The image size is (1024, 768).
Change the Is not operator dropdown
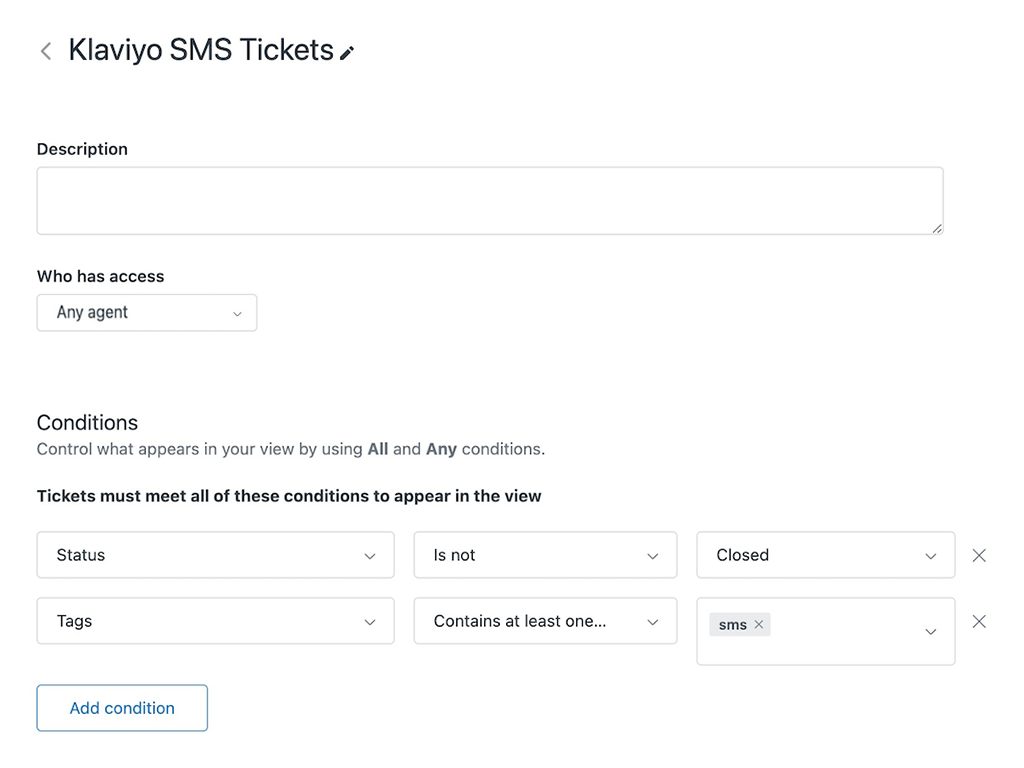coord(545,555)
